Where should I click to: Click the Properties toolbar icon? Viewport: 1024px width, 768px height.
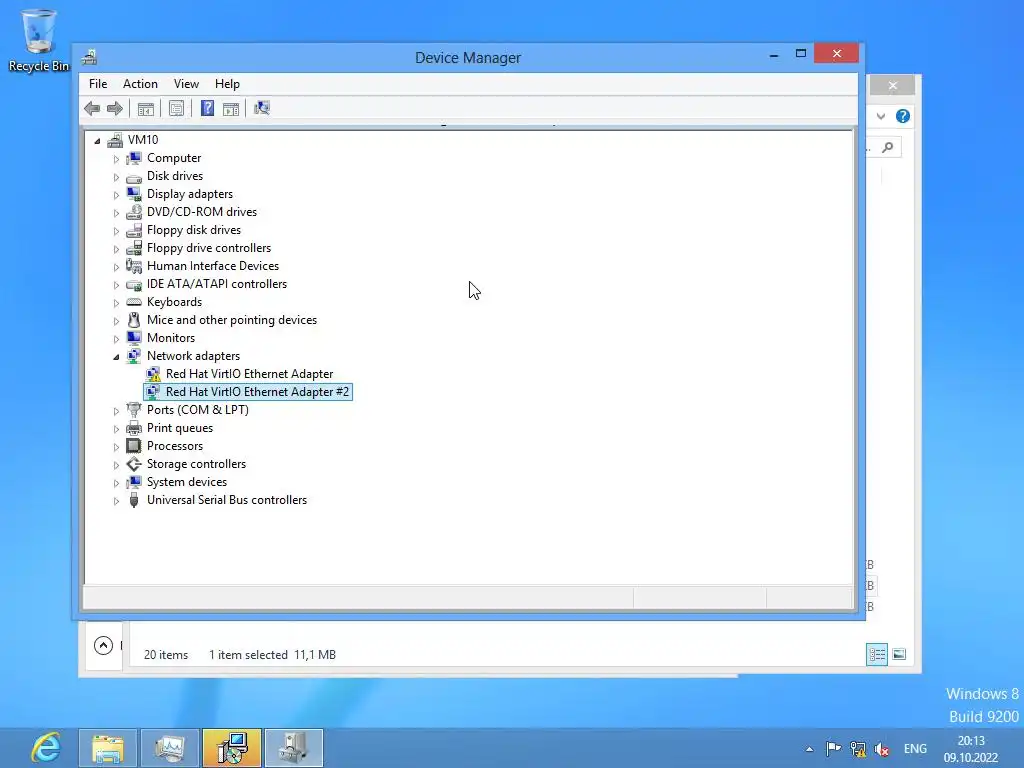click(176, 108)
